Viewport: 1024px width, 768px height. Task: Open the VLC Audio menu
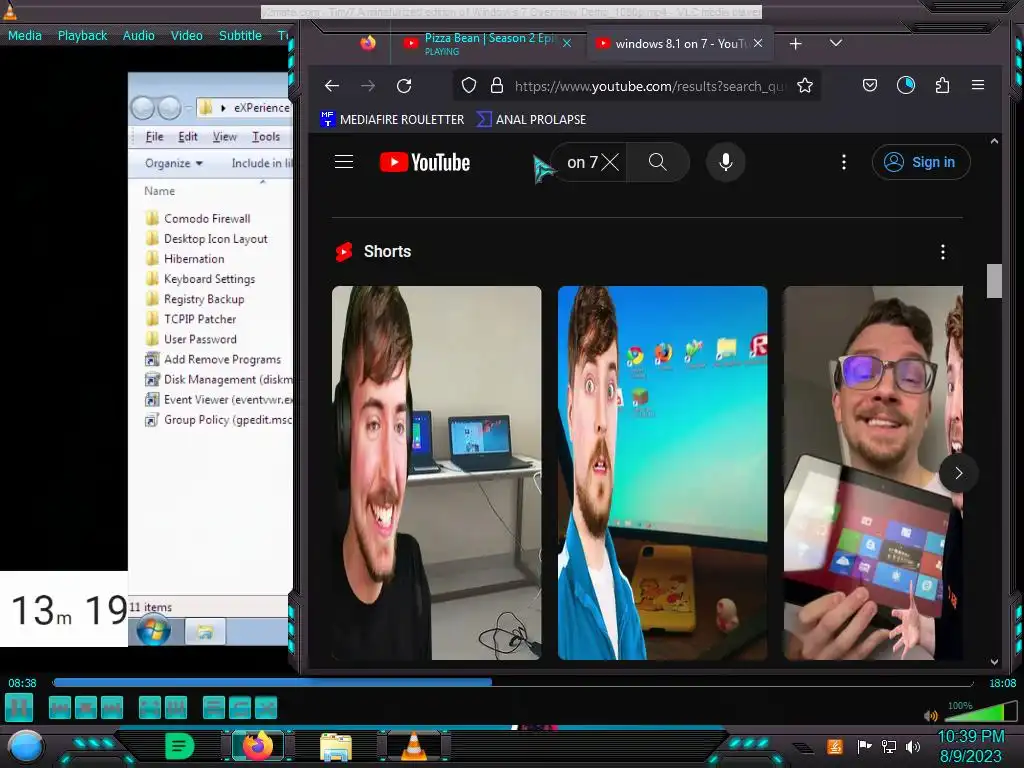pos(138,35)
